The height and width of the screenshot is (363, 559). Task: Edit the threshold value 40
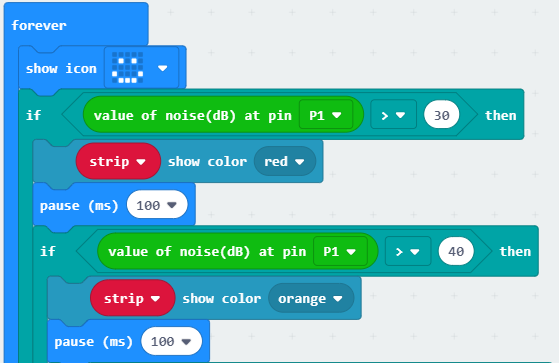[x=456, y=251]
